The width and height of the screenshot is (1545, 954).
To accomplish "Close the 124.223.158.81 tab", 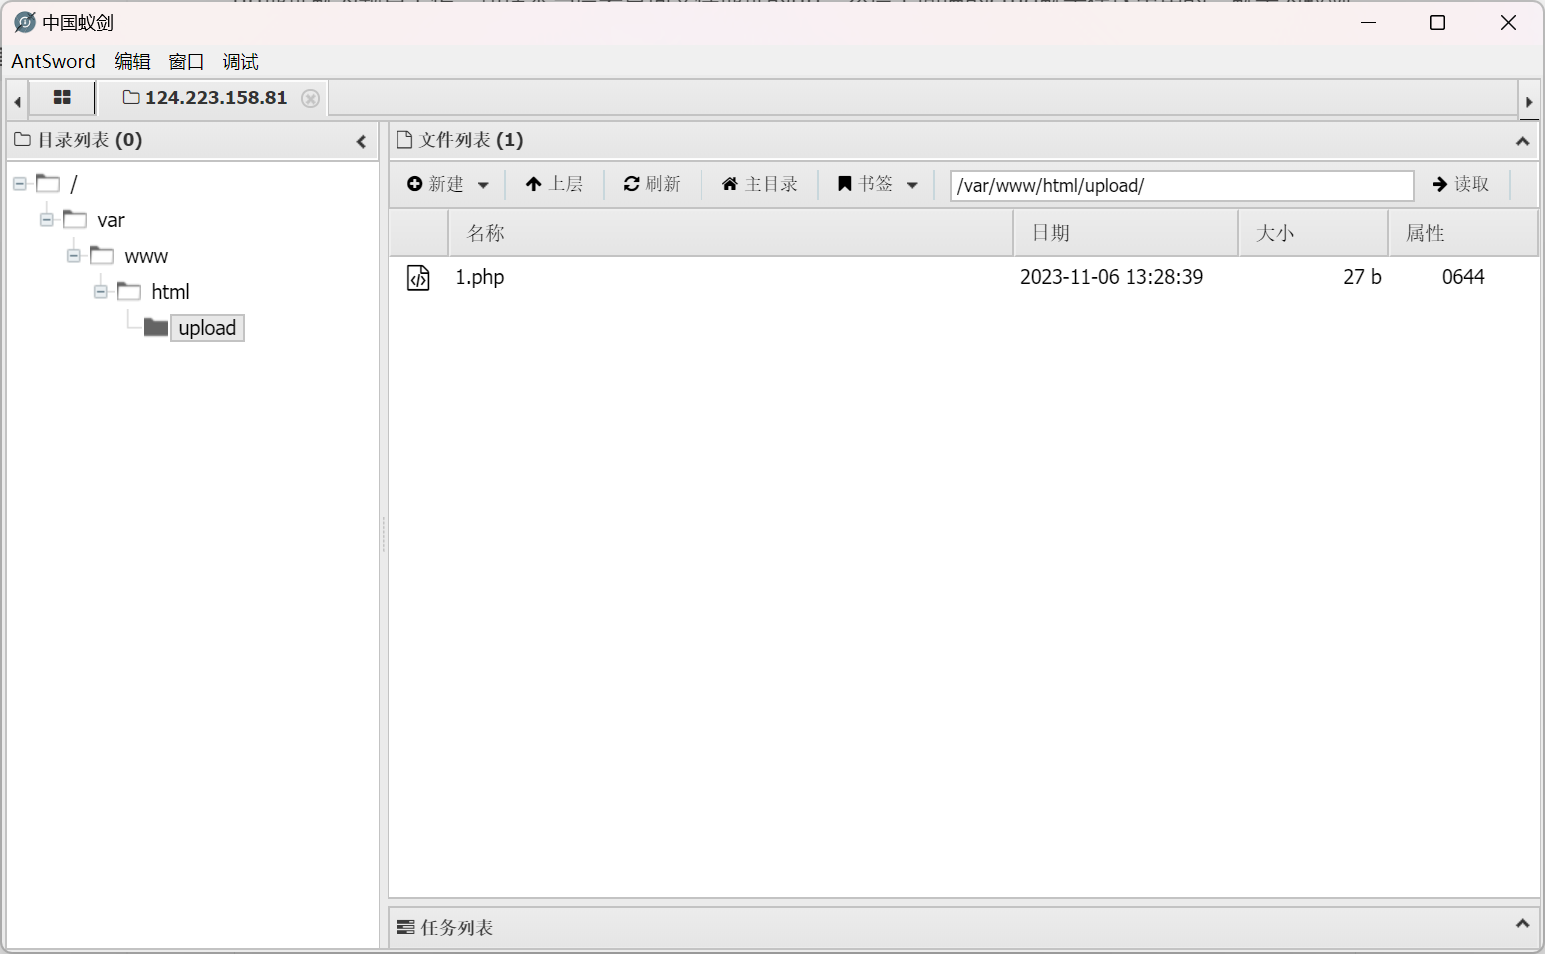I will click(311, 98).
